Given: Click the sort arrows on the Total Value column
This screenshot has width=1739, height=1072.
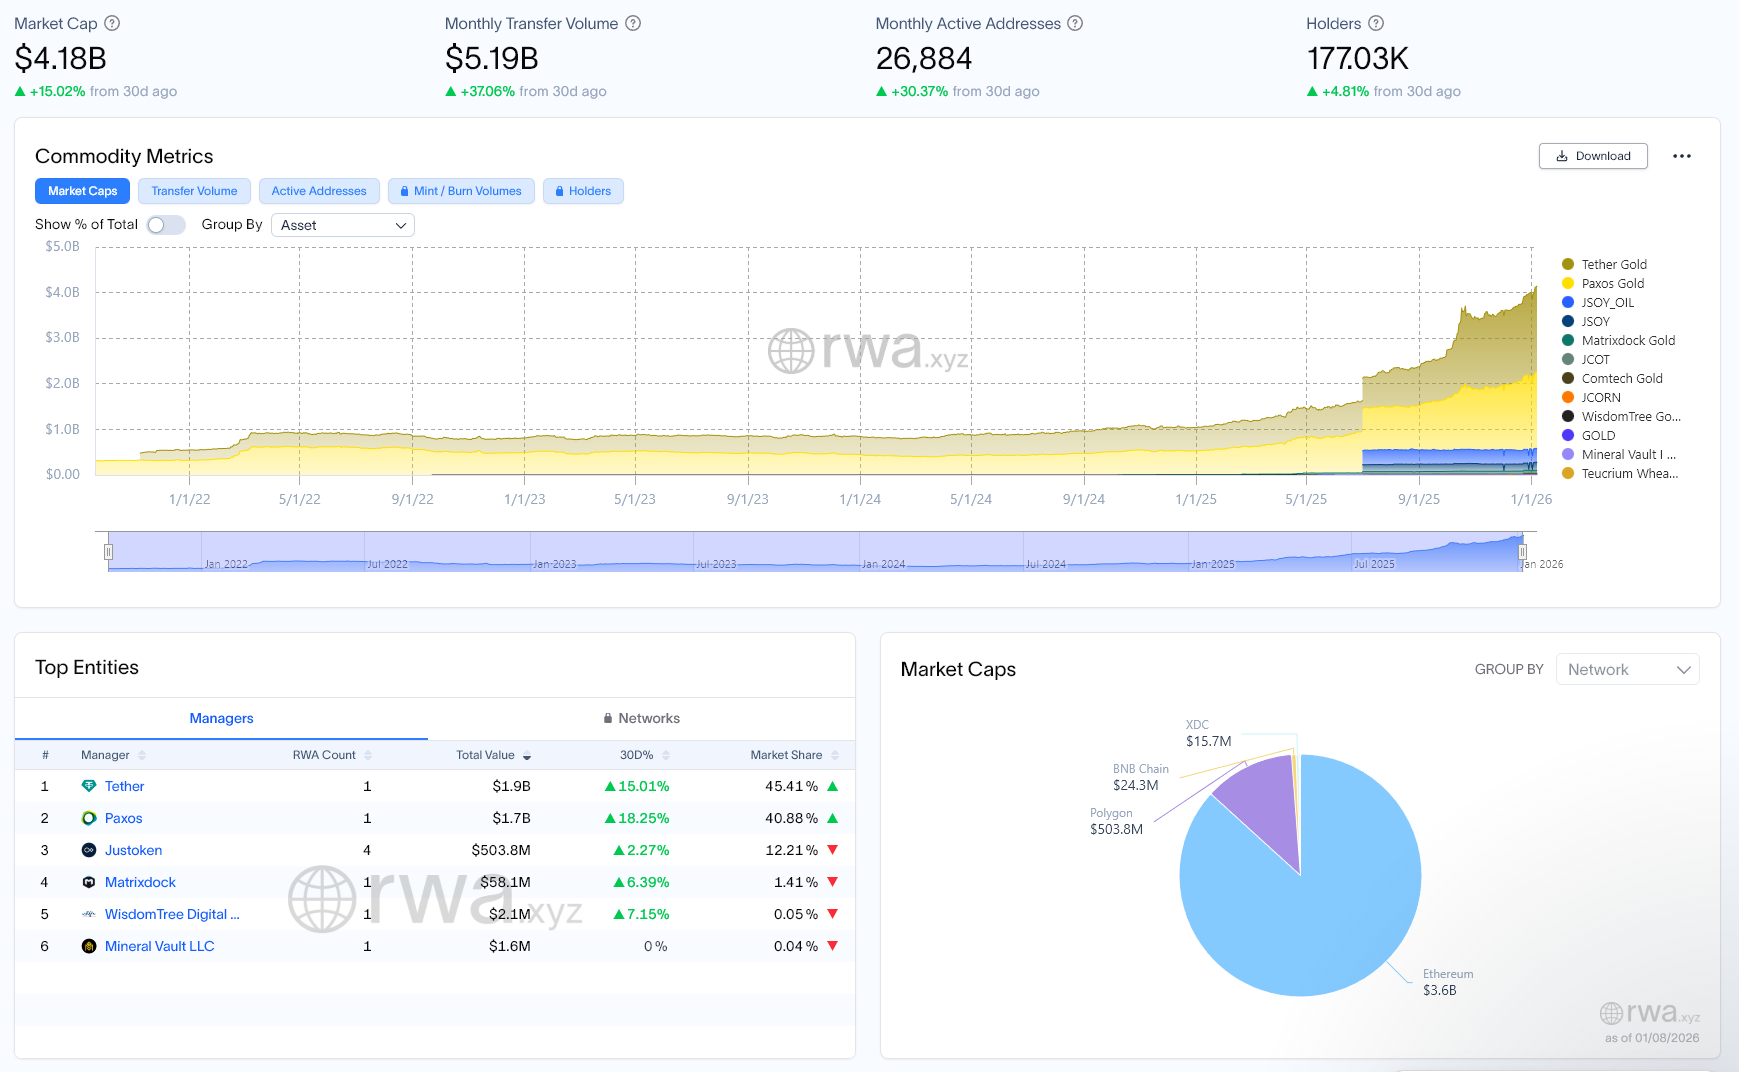Looking at the screenshot, I should 528,755.
